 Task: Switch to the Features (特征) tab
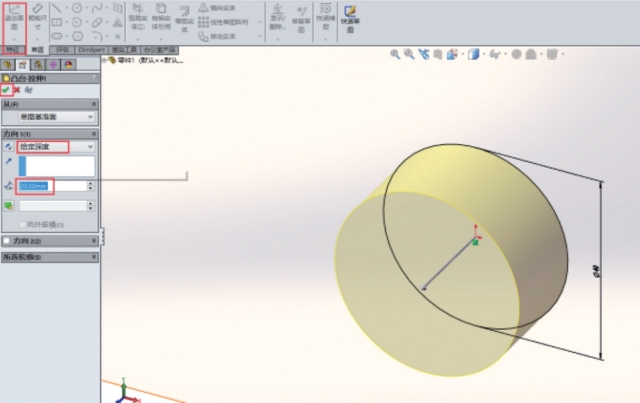13,50
